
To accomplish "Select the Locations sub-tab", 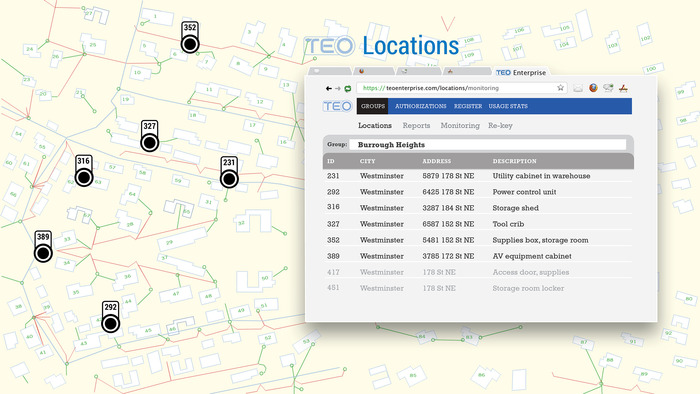I will point(375,125).
